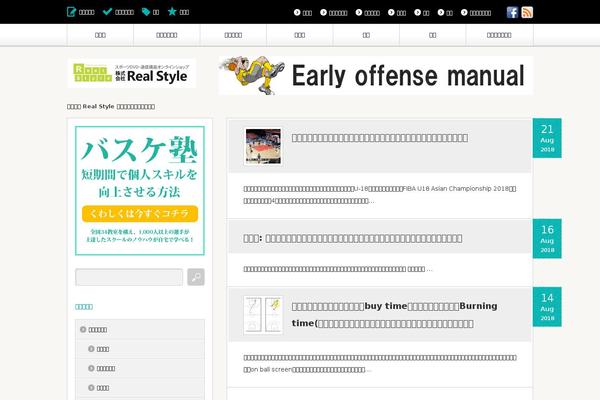
Task: Click the 16 Aug 2018 date badge
Action: [x=547, y=238]
